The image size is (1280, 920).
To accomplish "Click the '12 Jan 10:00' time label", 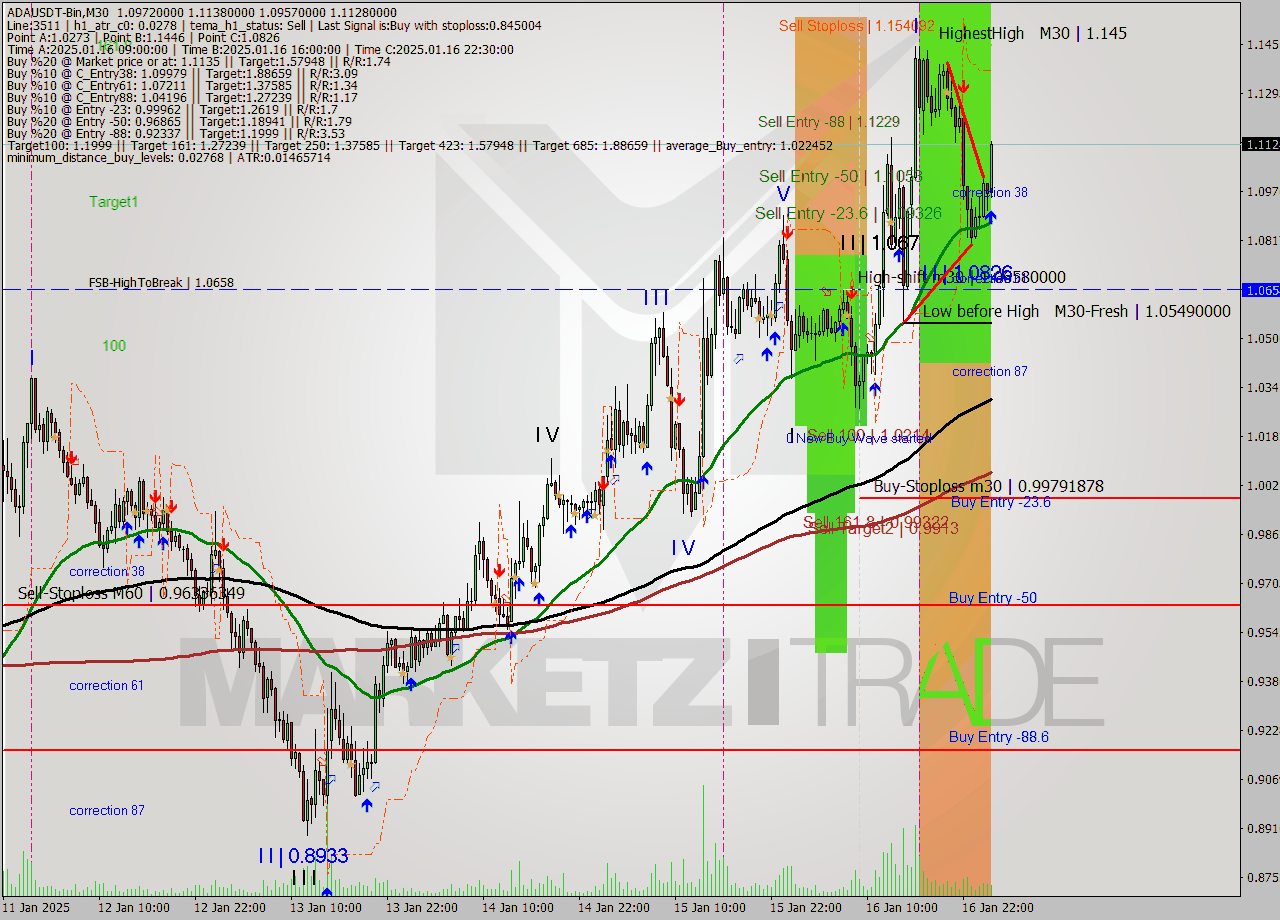I will (134, 908).
